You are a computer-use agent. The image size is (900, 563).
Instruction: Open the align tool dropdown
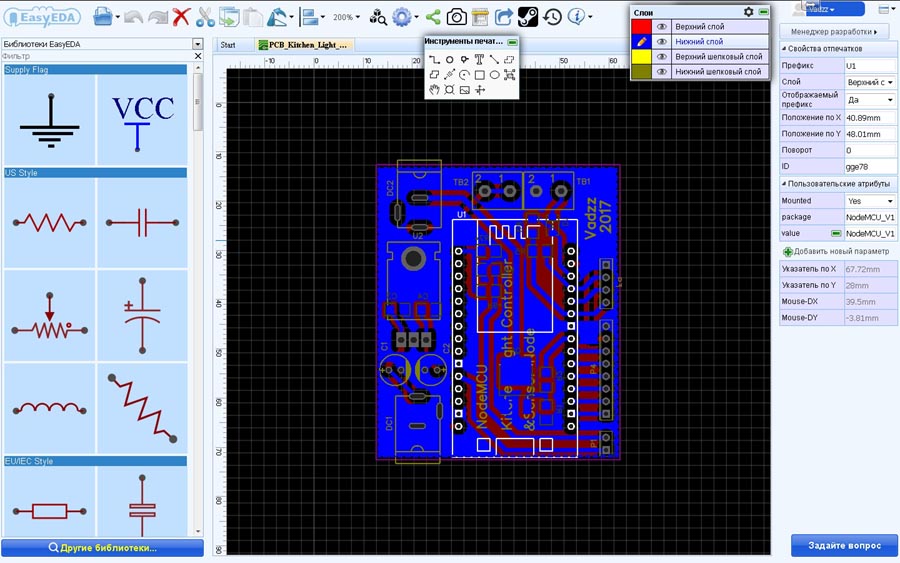323,17
